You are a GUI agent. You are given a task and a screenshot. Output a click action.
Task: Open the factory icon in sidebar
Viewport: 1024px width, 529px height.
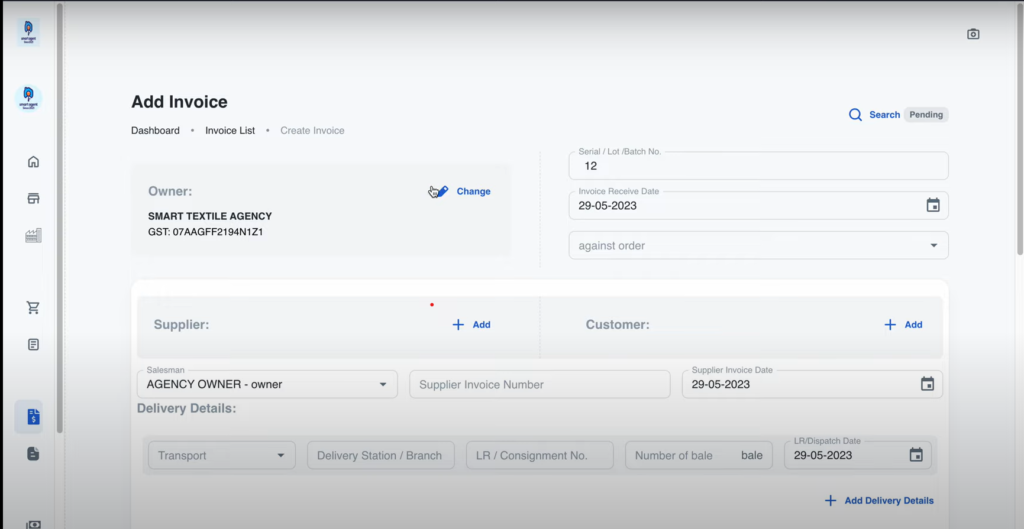click(x=33, y=236)
